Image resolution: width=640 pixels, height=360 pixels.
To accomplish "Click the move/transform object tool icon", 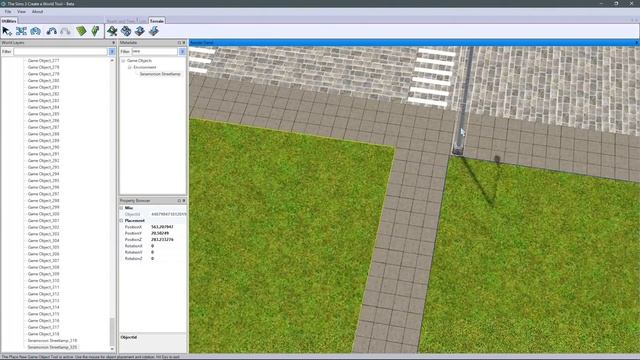I will click(21, 31).
